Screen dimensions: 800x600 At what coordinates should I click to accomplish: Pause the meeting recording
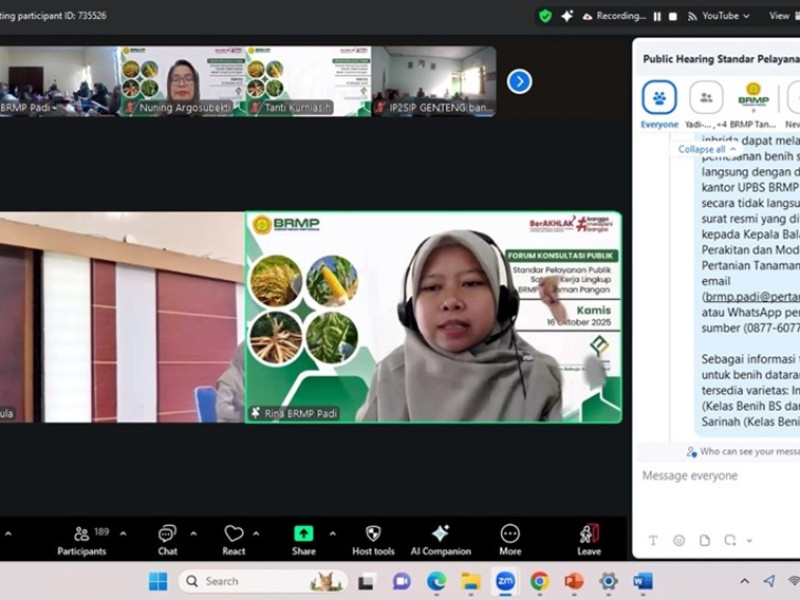click(657, 16)
